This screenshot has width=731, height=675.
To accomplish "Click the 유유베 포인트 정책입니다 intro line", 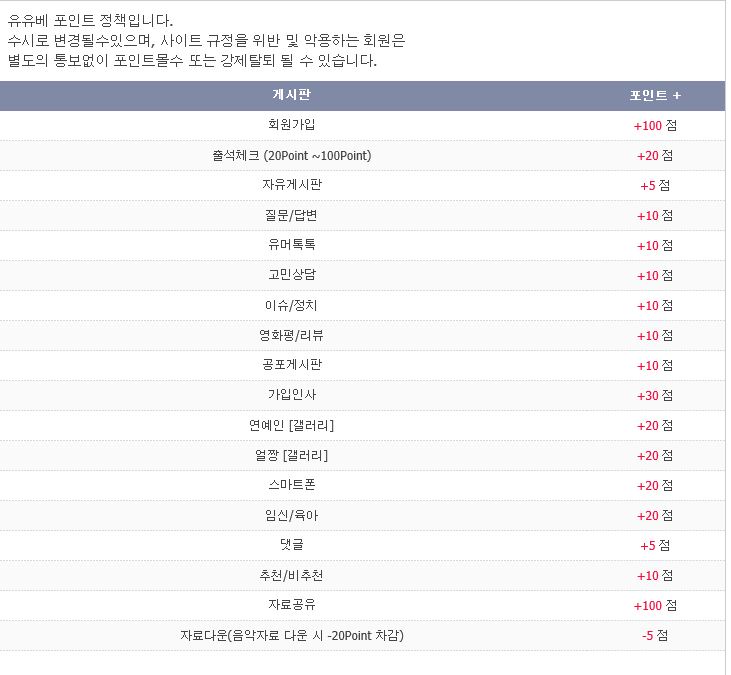I will (x=90, y=21).
